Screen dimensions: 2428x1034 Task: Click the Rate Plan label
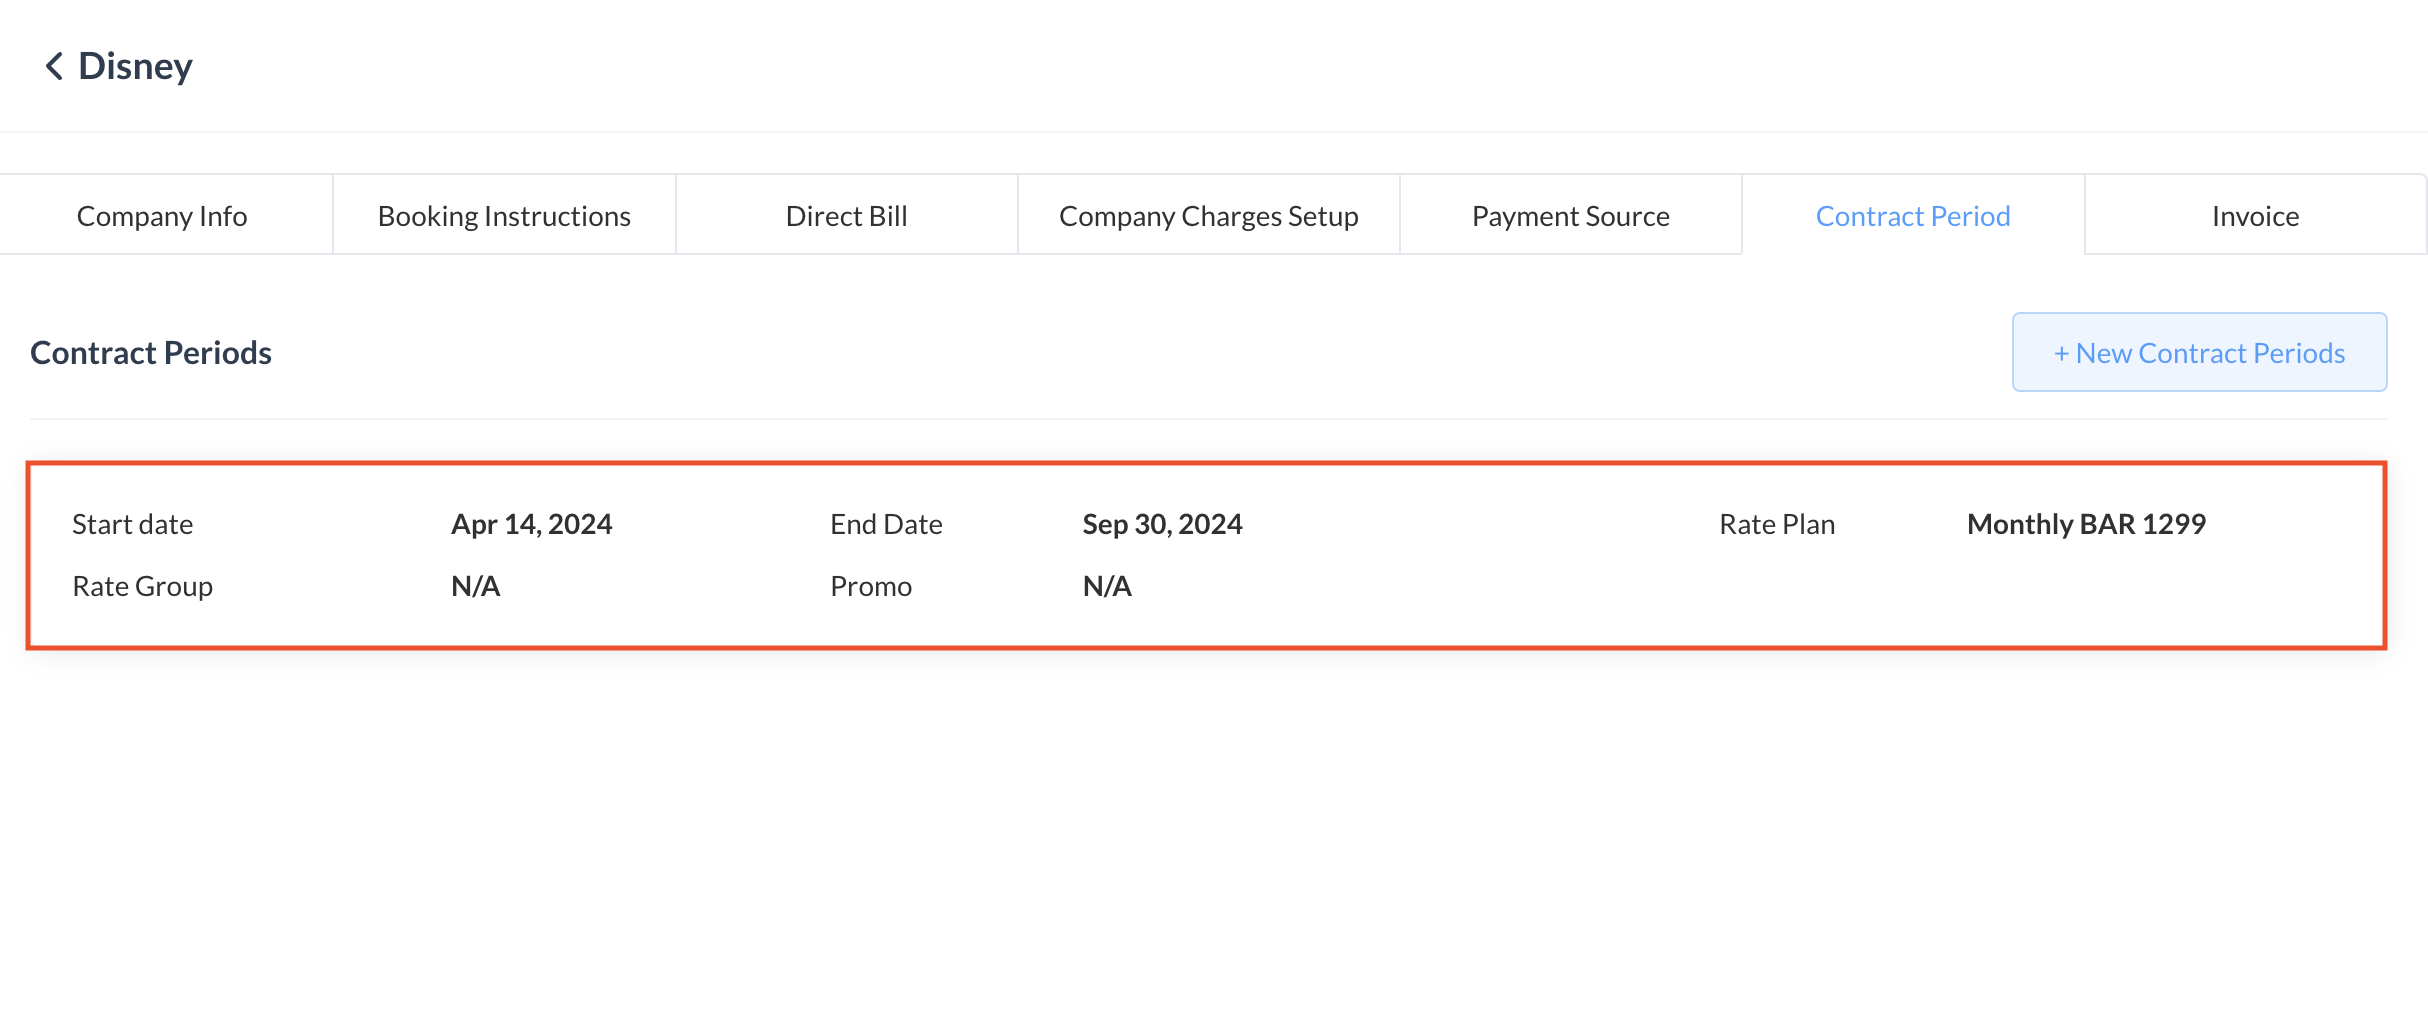pos(1777,524)
